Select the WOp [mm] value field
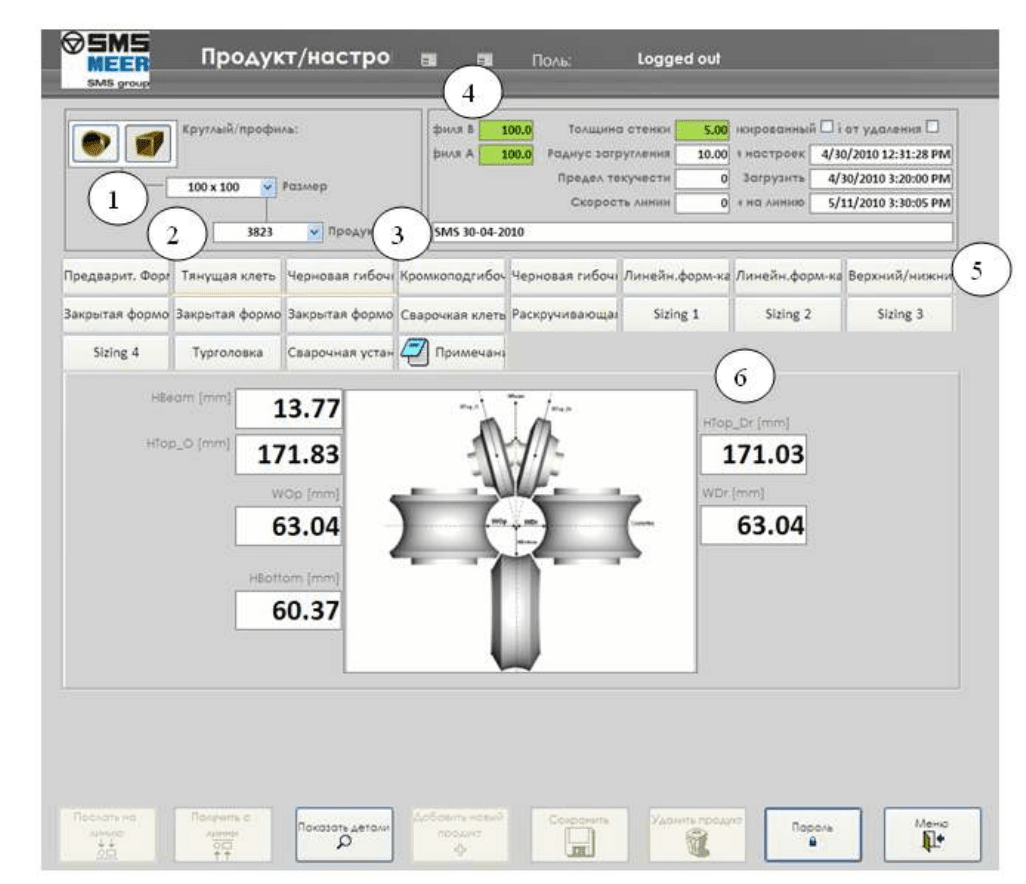 coord(289,525)
